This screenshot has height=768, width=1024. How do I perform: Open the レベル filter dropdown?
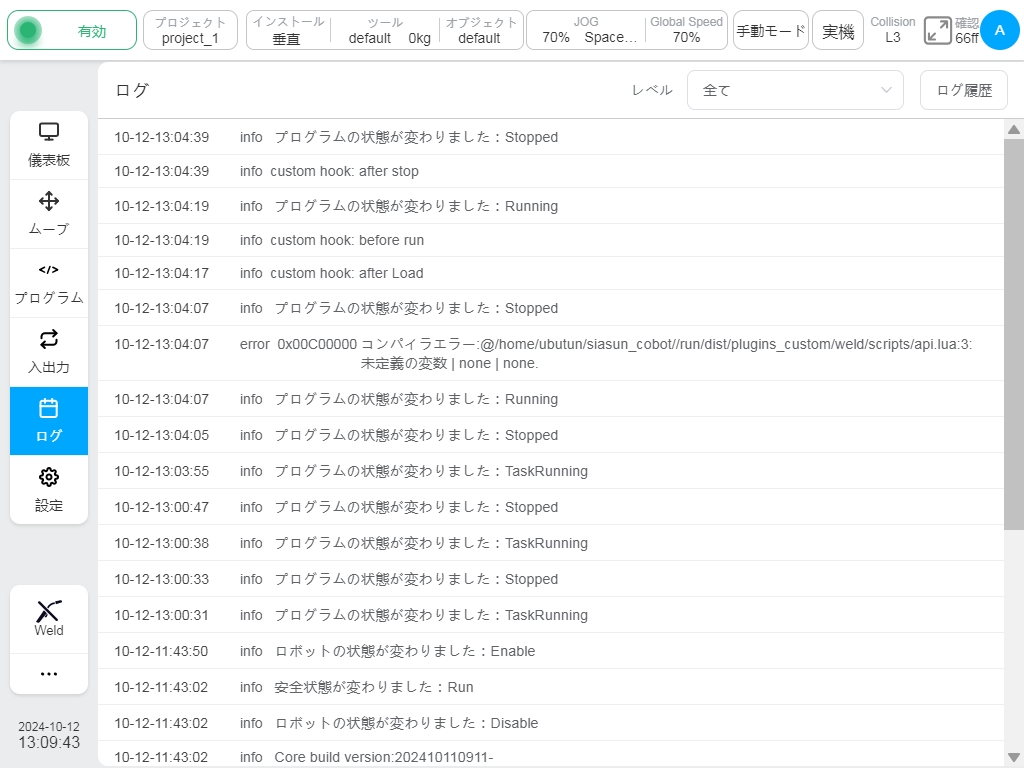[795, 90]
